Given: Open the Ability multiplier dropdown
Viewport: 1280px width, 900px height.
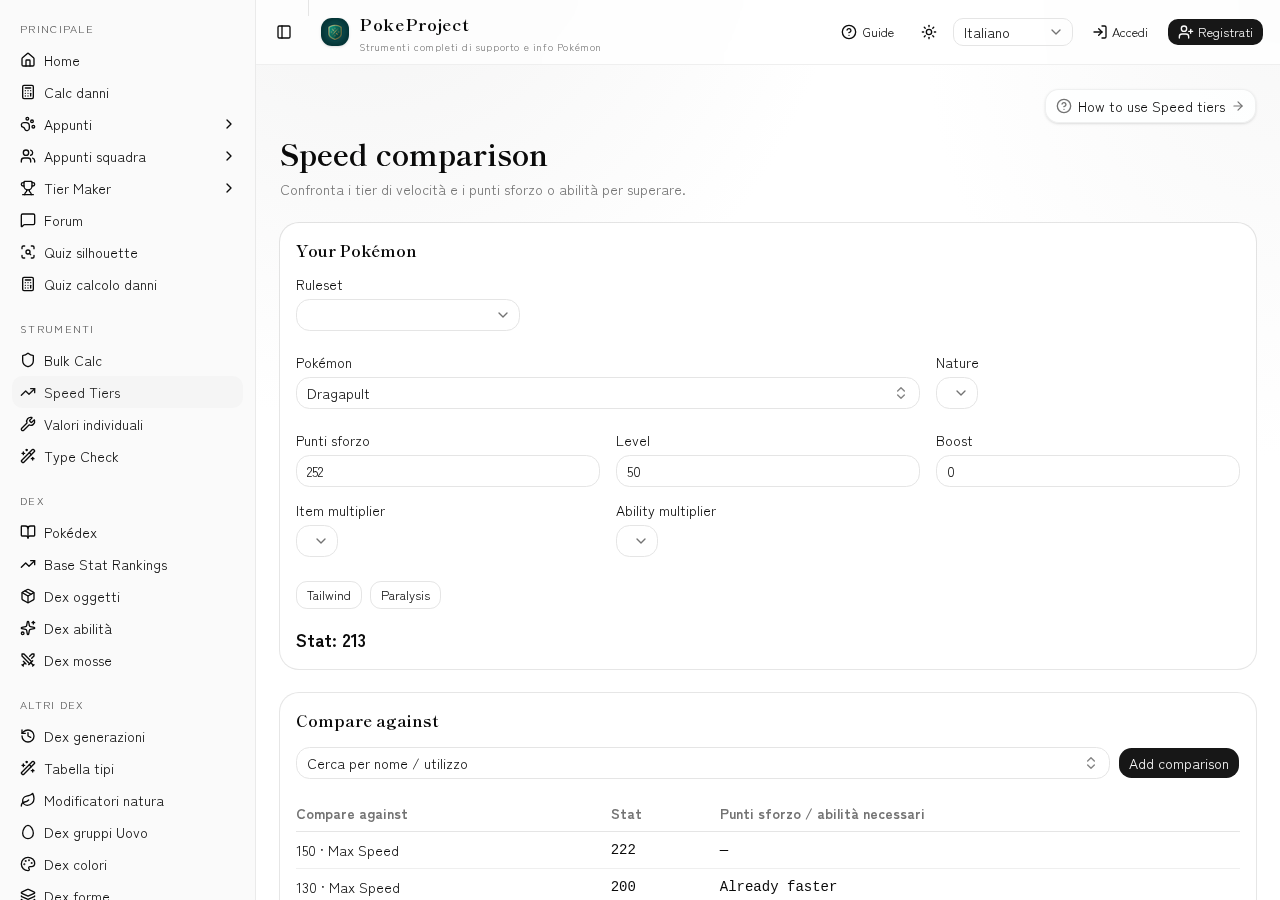Looking at the screenshot, I should (637, 541).
